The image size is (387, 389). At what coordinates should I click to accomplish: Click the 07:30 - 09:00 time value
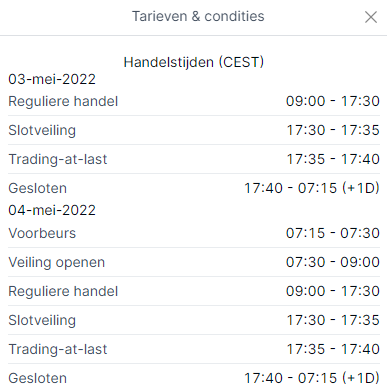click(333, 262)
